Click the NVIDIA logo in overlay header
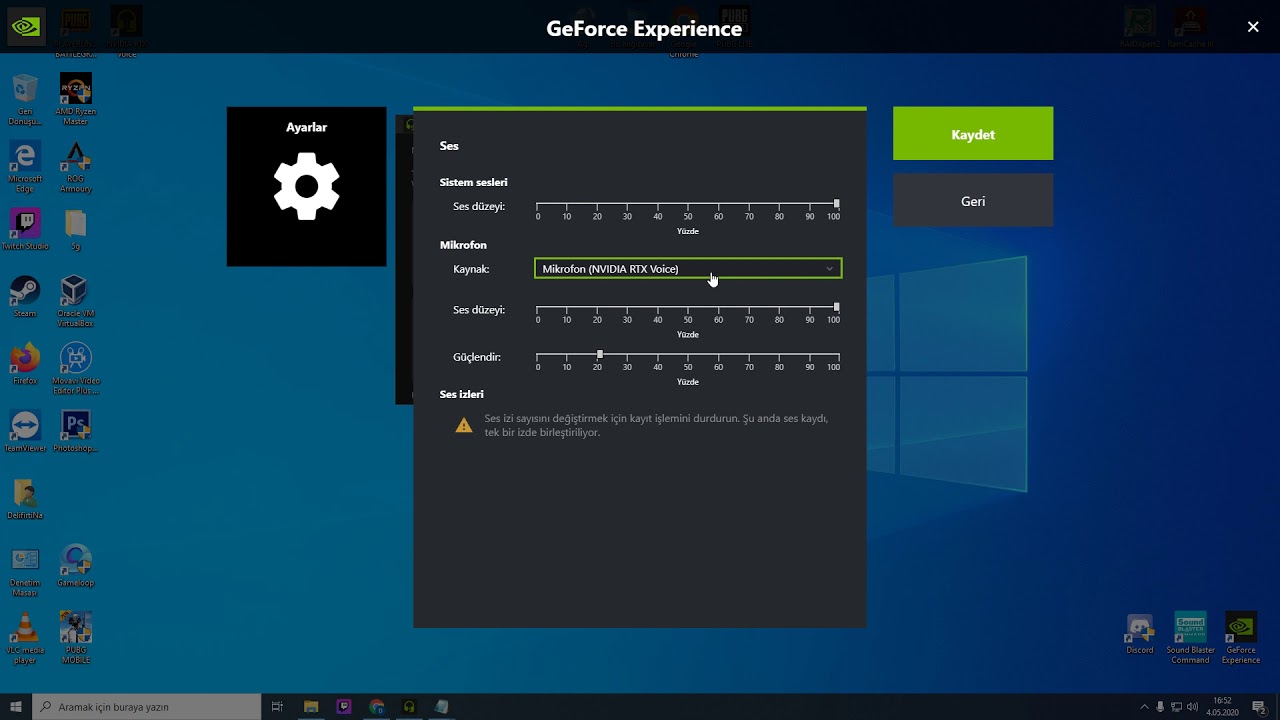Viewport: 1280px width, 720px height. [x=26, y=27]
